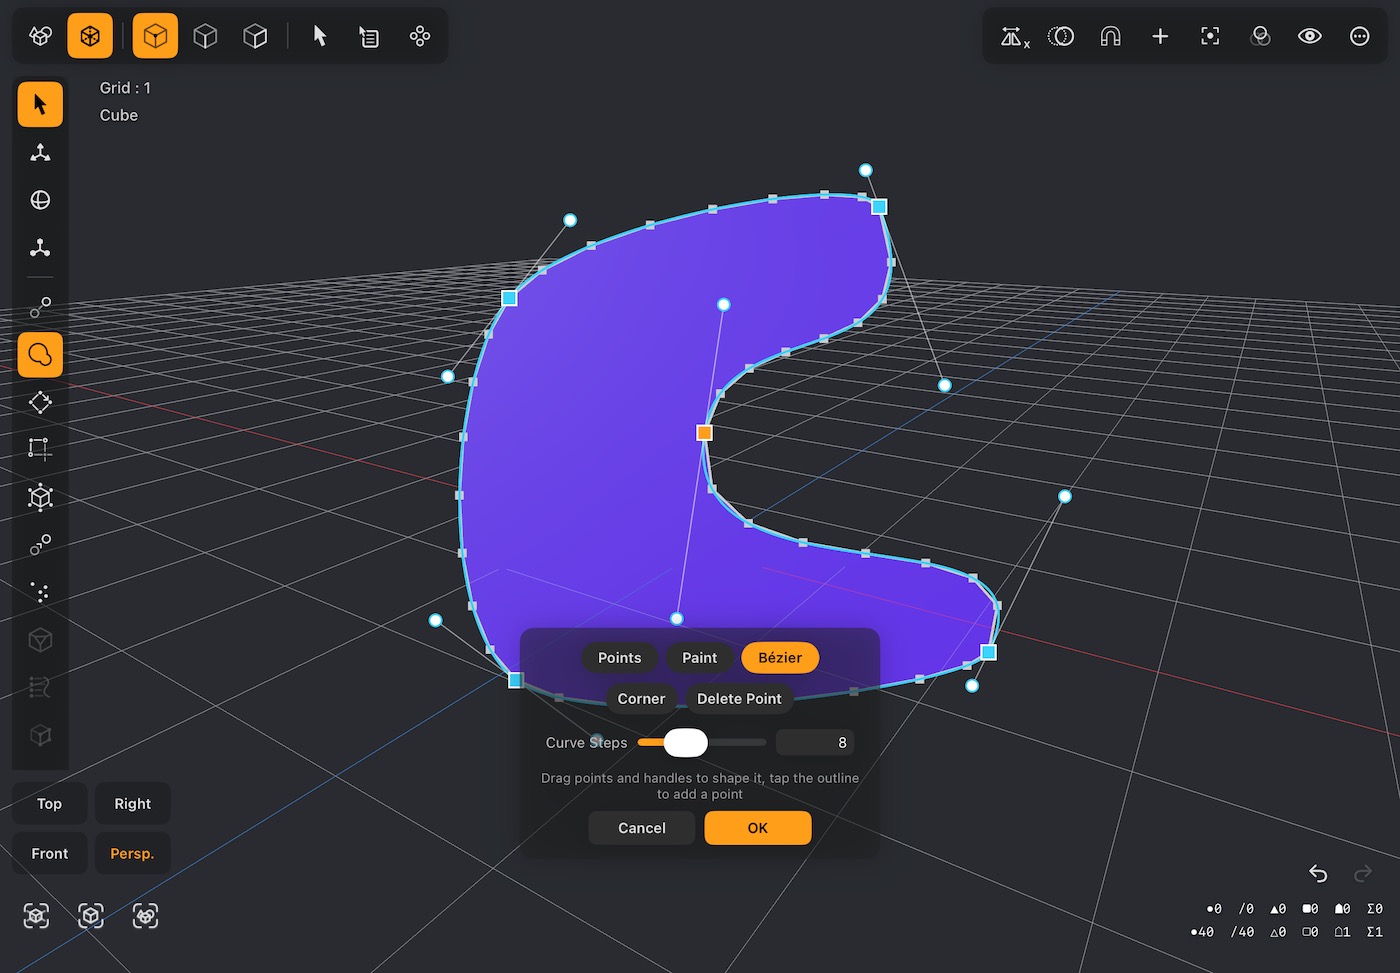
Task: Select the arrow selection tool in left sidebar
Action: pos(40,104)
